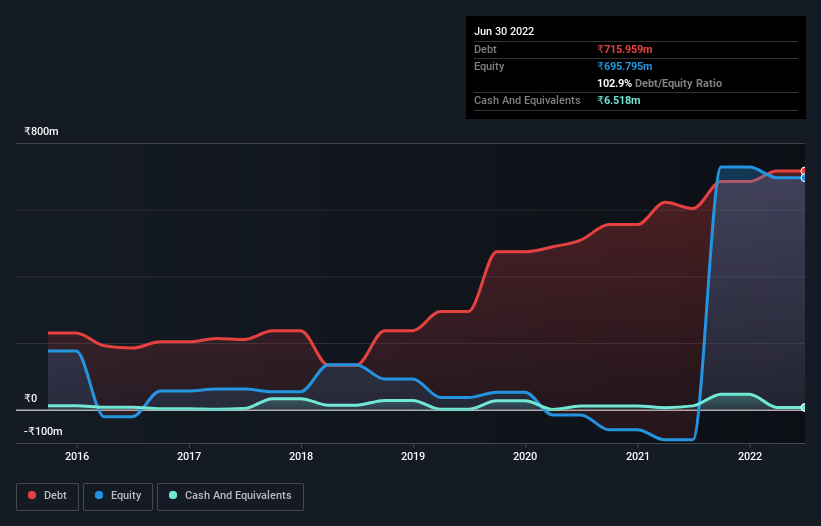The image size is (821, 526).
Task: Select the 2022 x-axis label
Action: 750,456
